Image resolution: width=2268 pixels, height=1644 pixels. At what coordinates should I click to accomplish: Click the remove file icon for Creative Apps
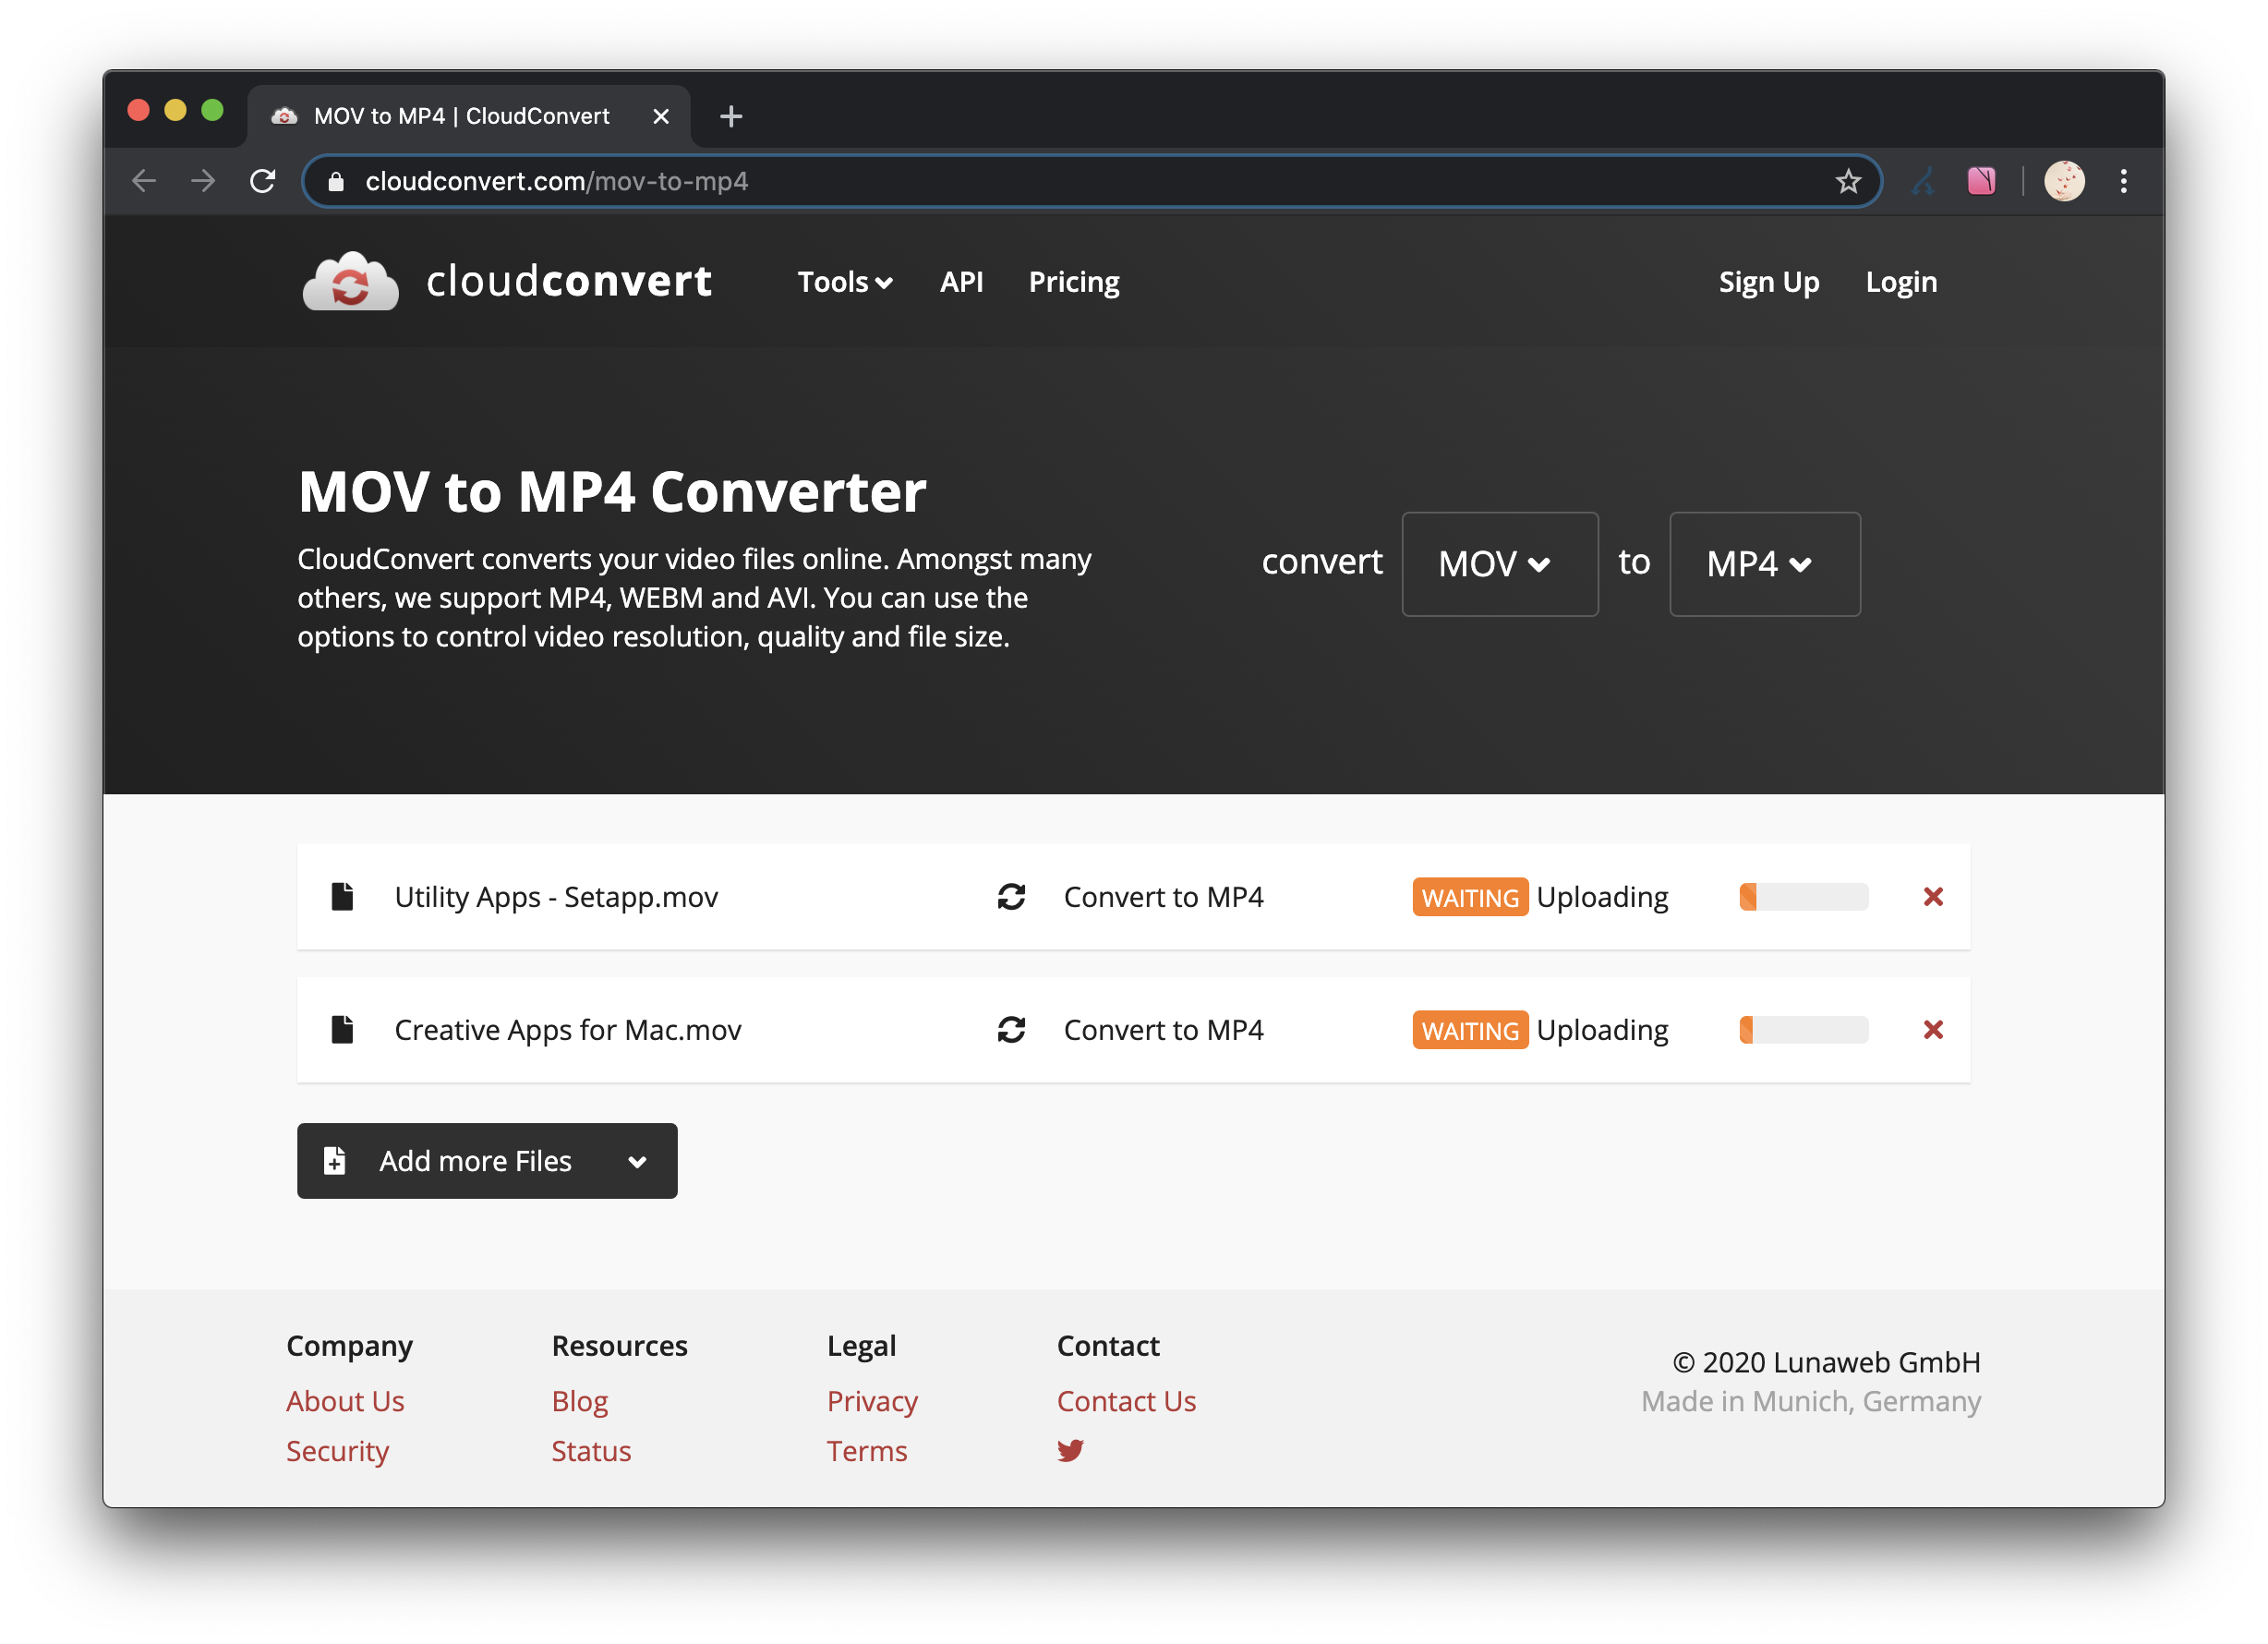click(1932, 1029)
